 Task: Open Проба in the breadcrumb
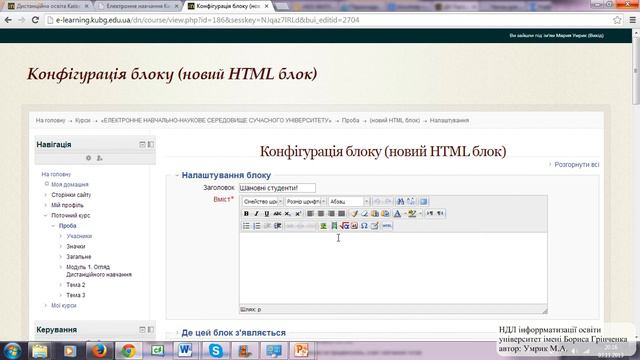coord(350,120)
